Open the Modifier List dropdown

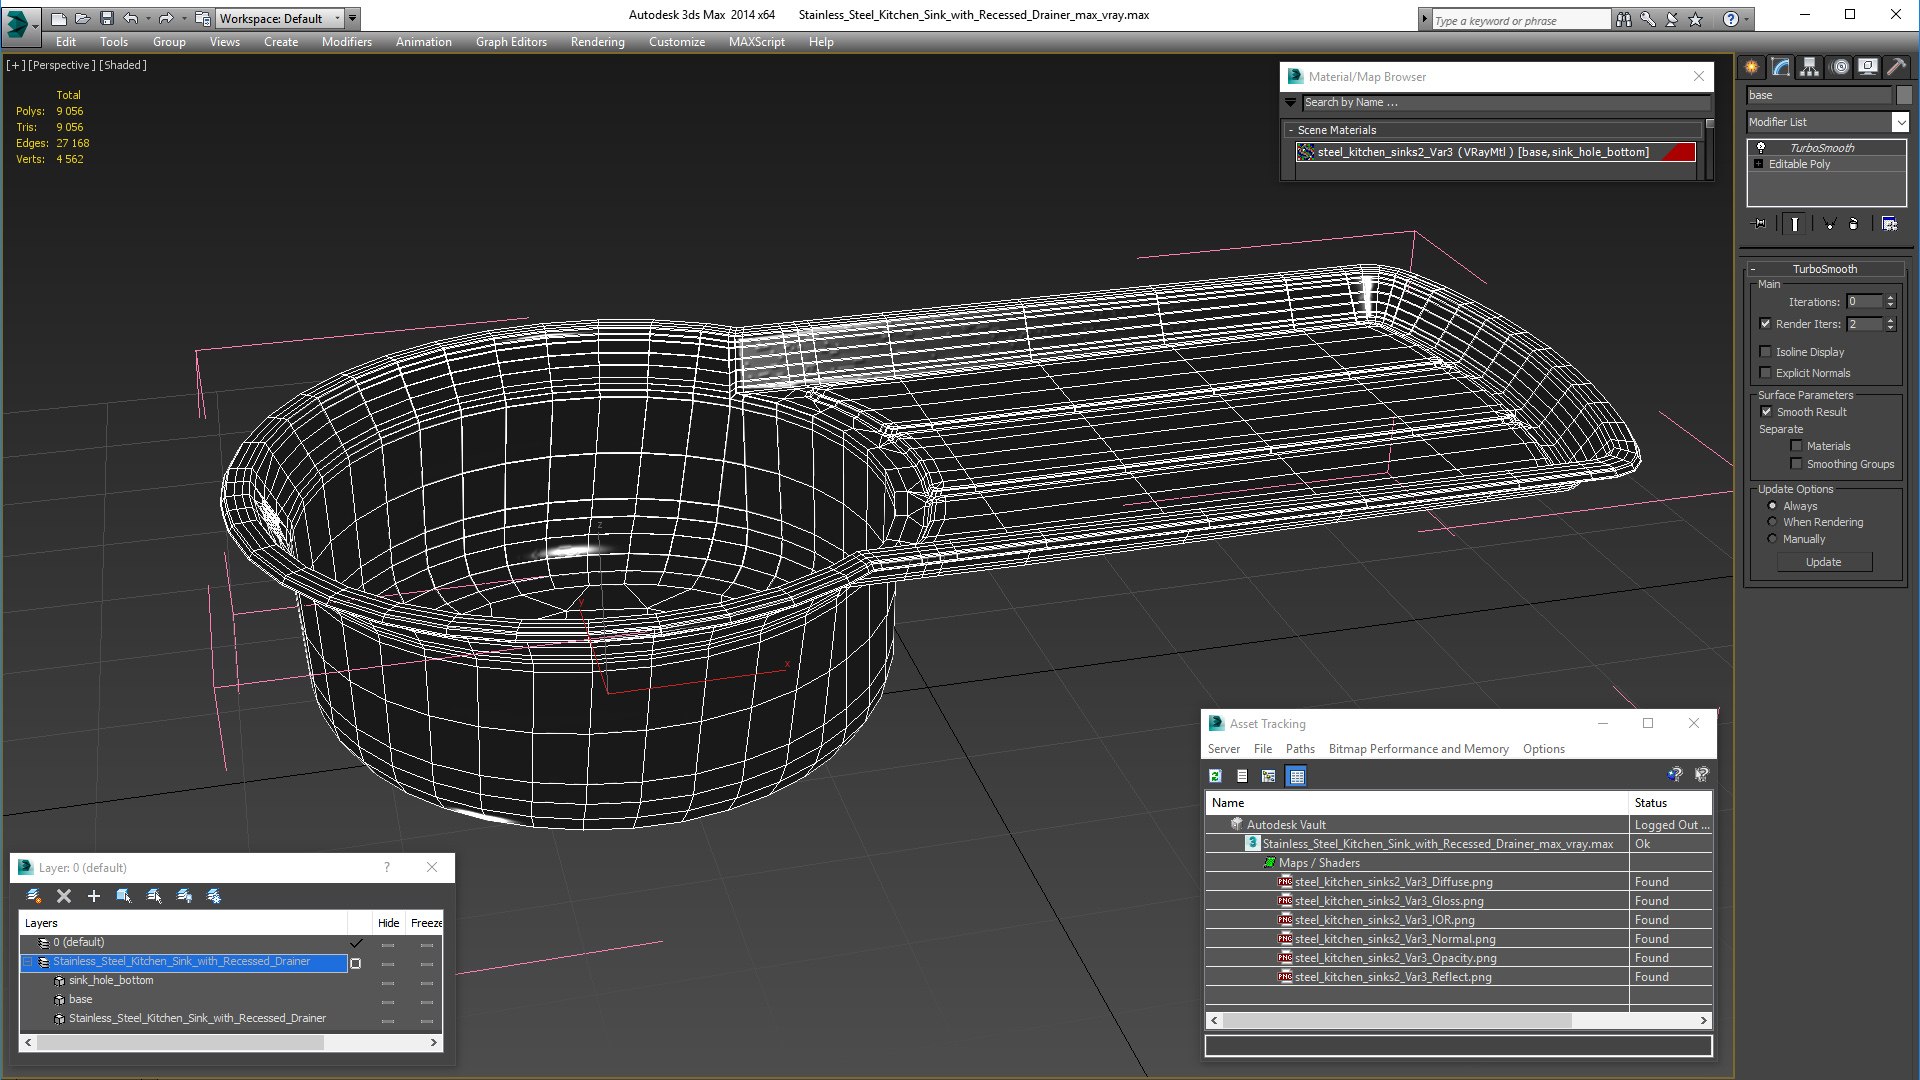pyautogui.click(x=1900, y=122)
